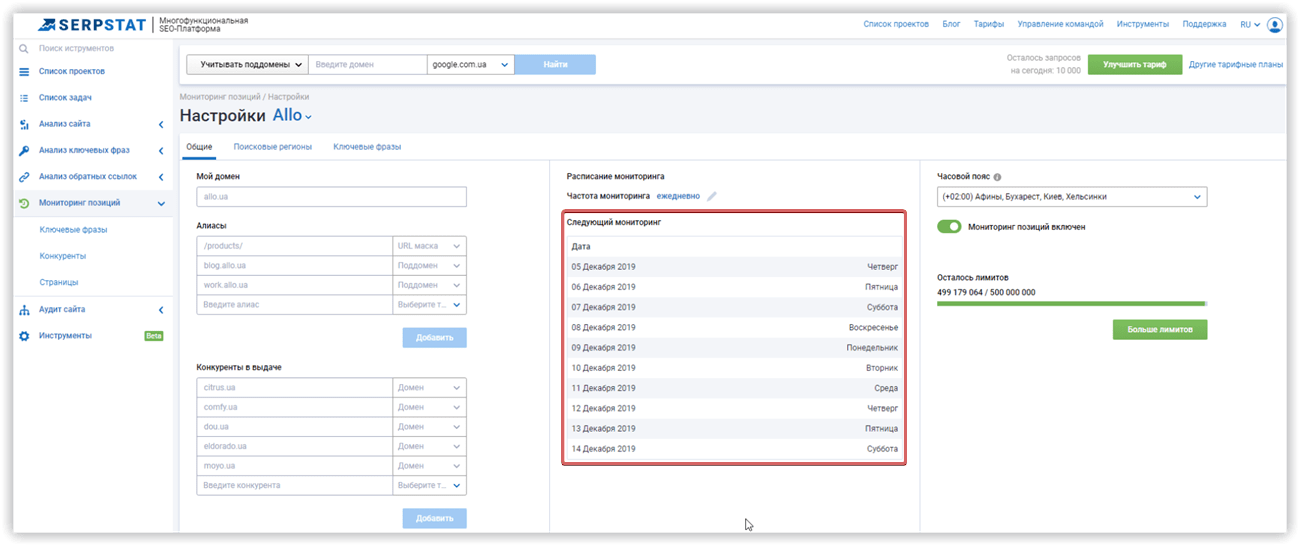Screen dimensions: 1300x546
Task: Click Добавить button under competitors
Action: pyautogui.click(x=435, y=518)
